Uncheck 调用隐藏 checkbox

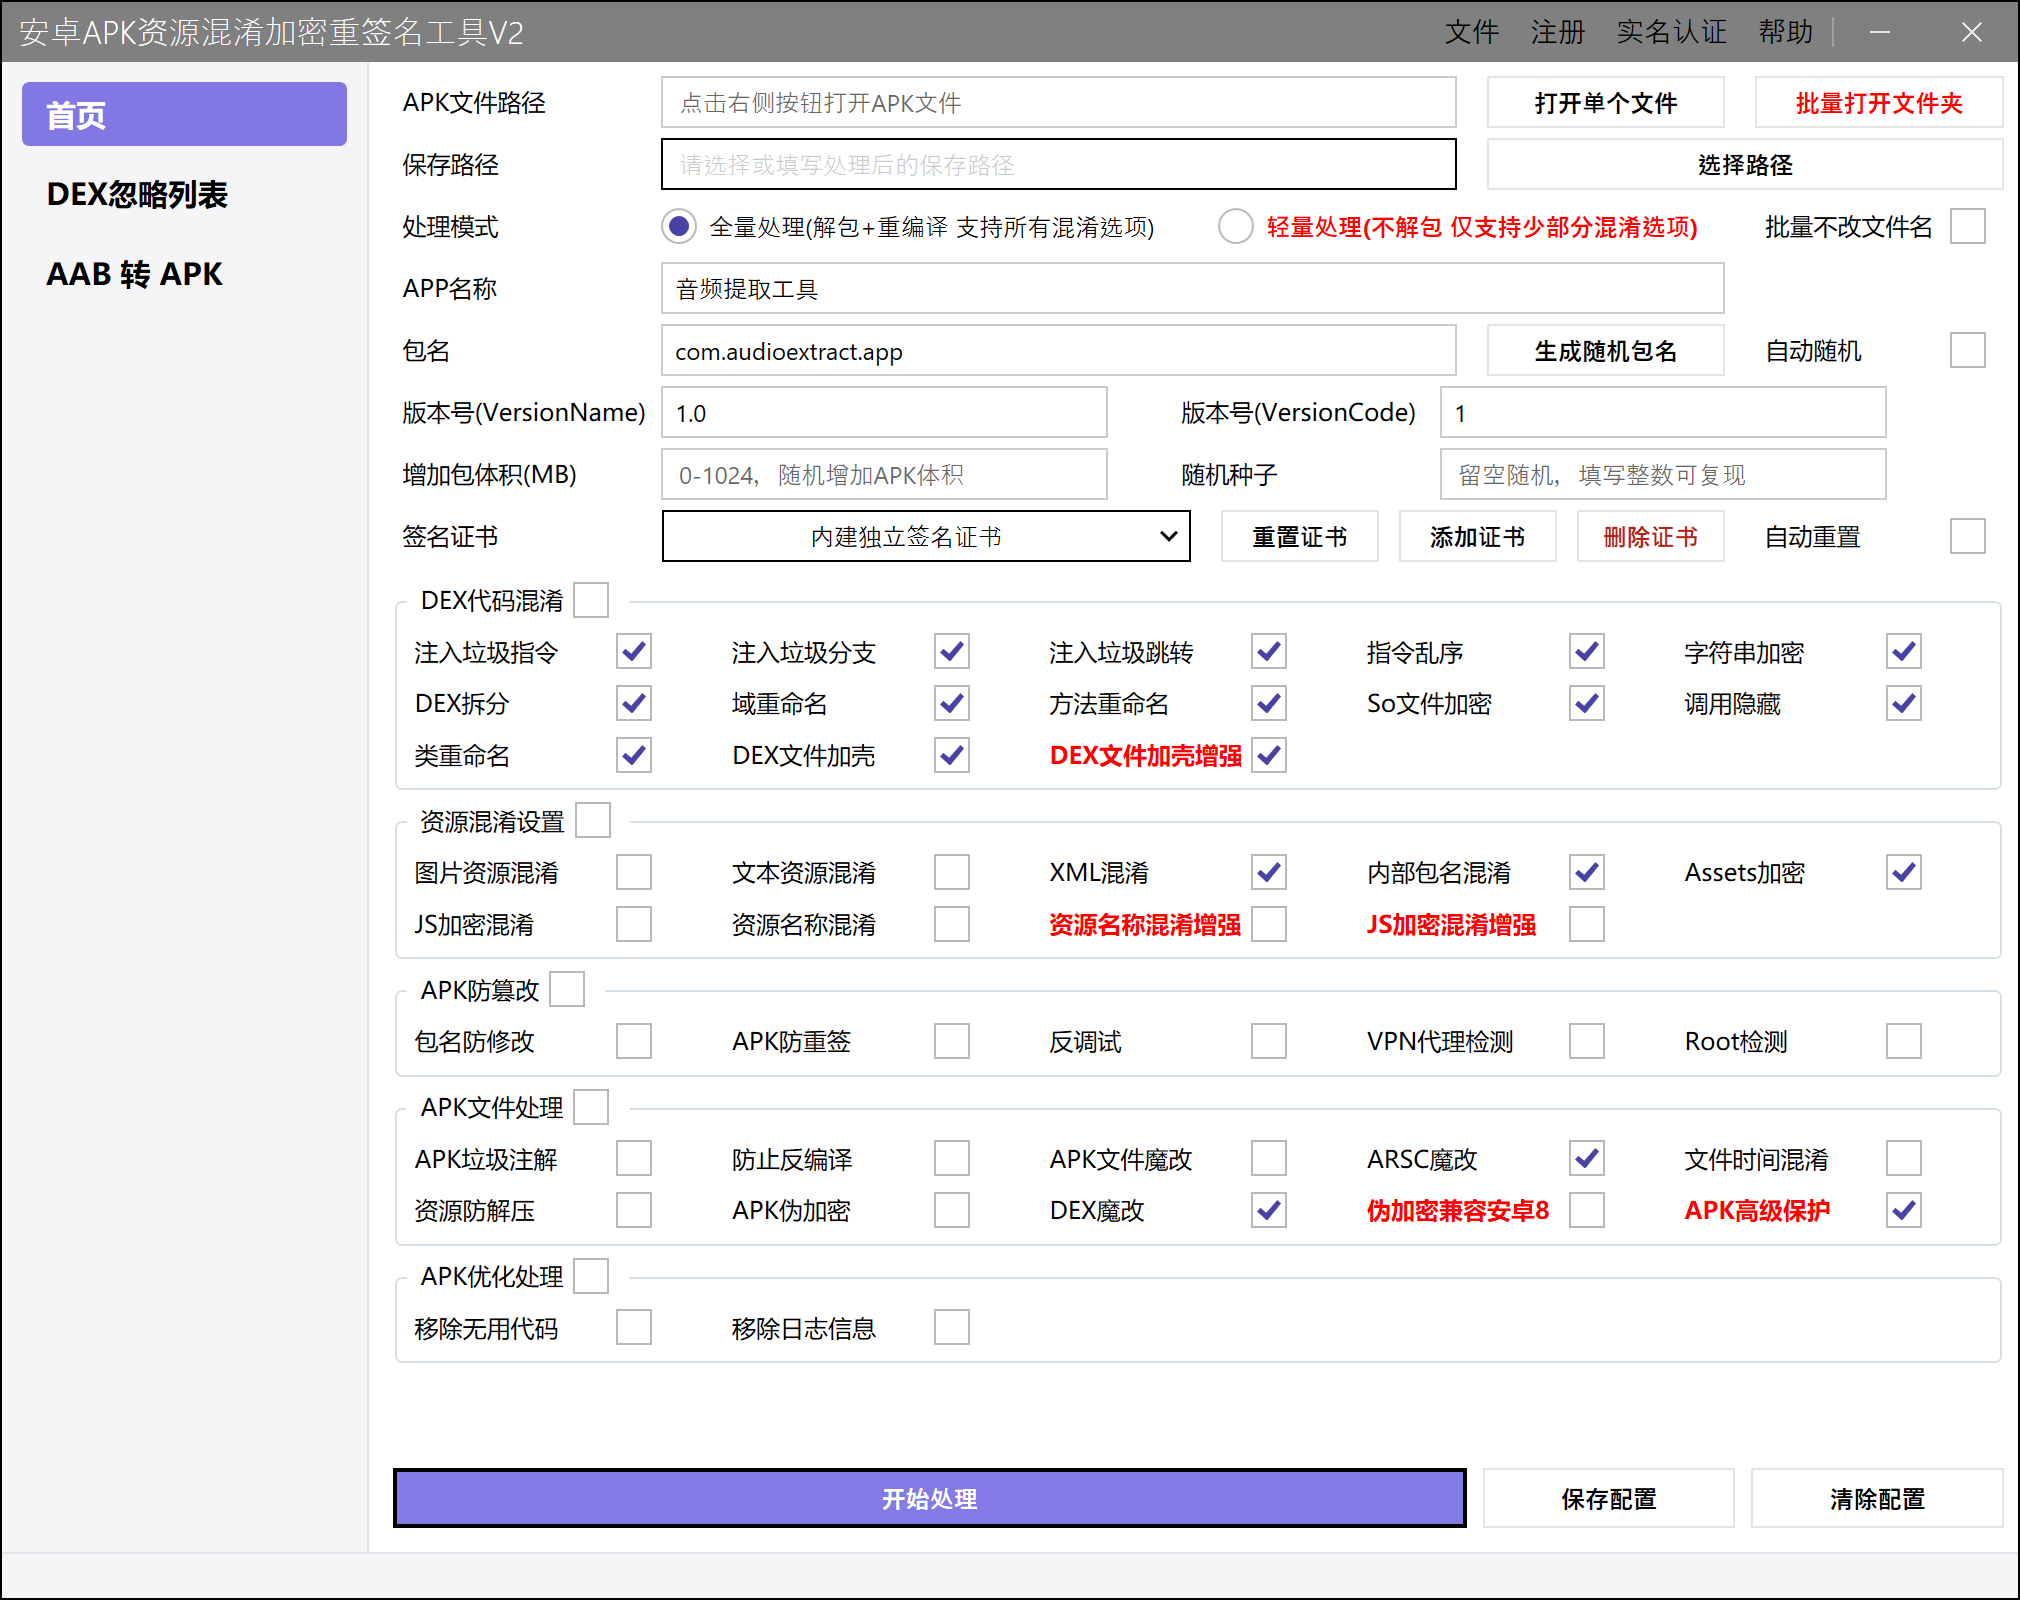pyautogui.click(x=1904, y=703)
